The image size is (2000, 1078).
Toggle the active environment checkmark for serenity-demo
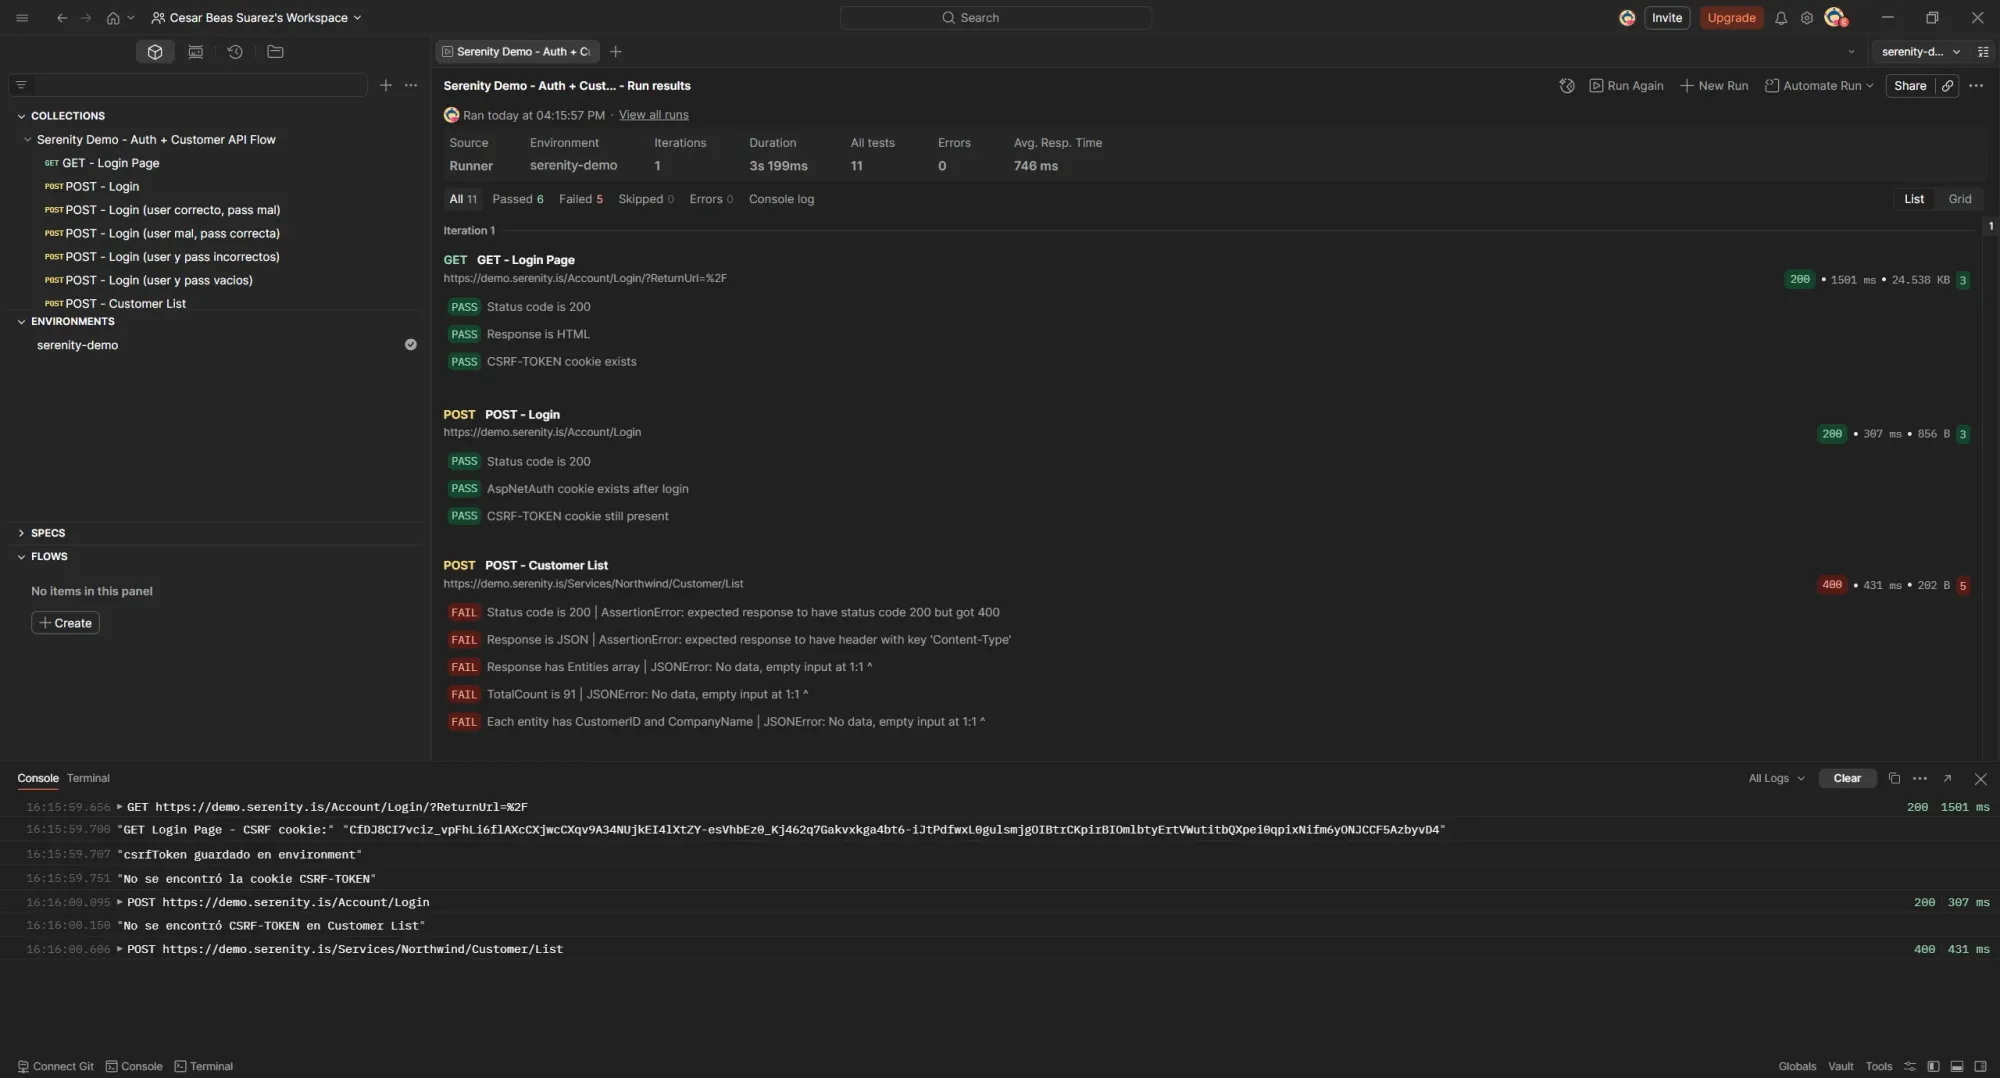(x=411, y=344)
